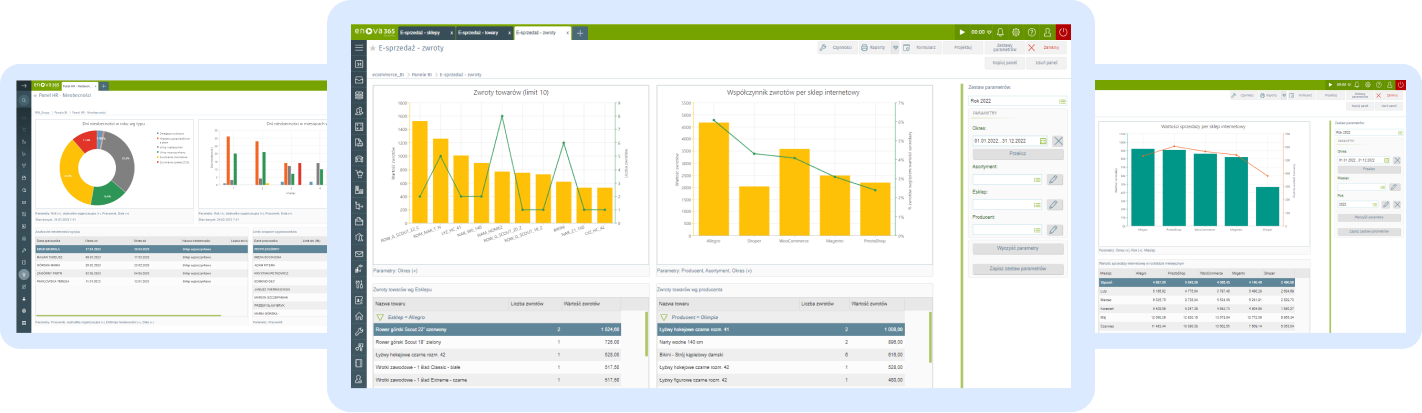Click the help question mark icon
The image size is (1422, 413).
(1032, 32)
